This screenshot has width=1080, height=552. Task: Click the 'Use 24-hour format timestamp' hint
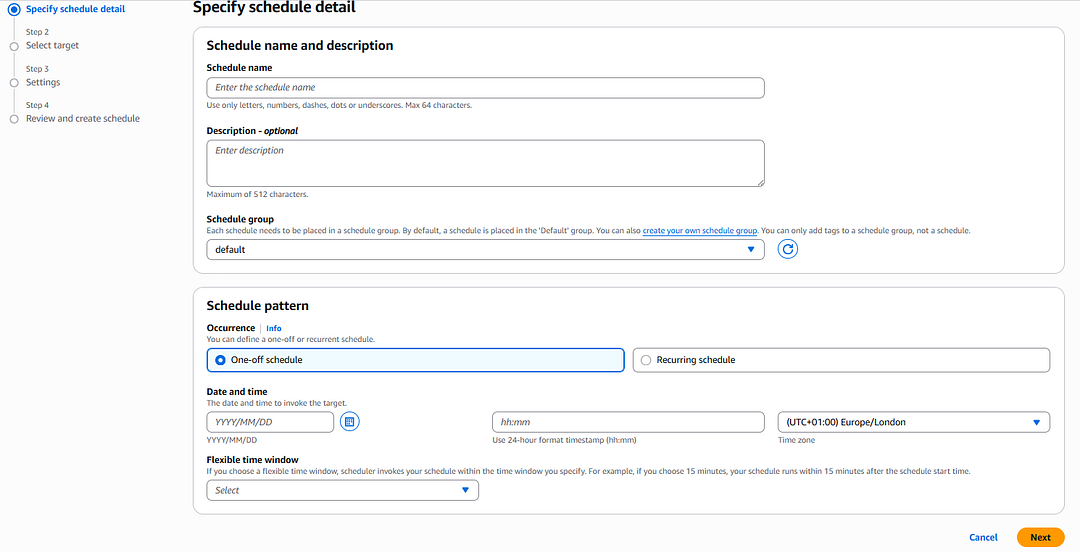564,440
